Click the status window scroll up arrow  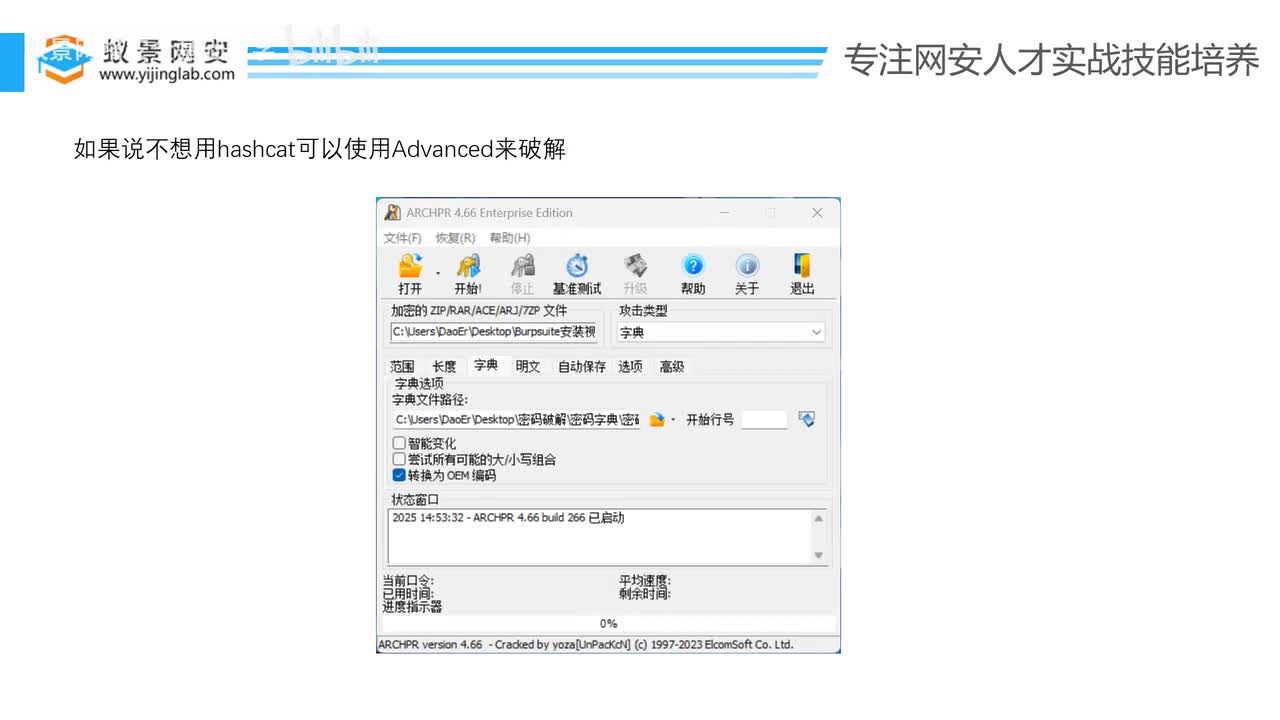[x=818, y=519]
